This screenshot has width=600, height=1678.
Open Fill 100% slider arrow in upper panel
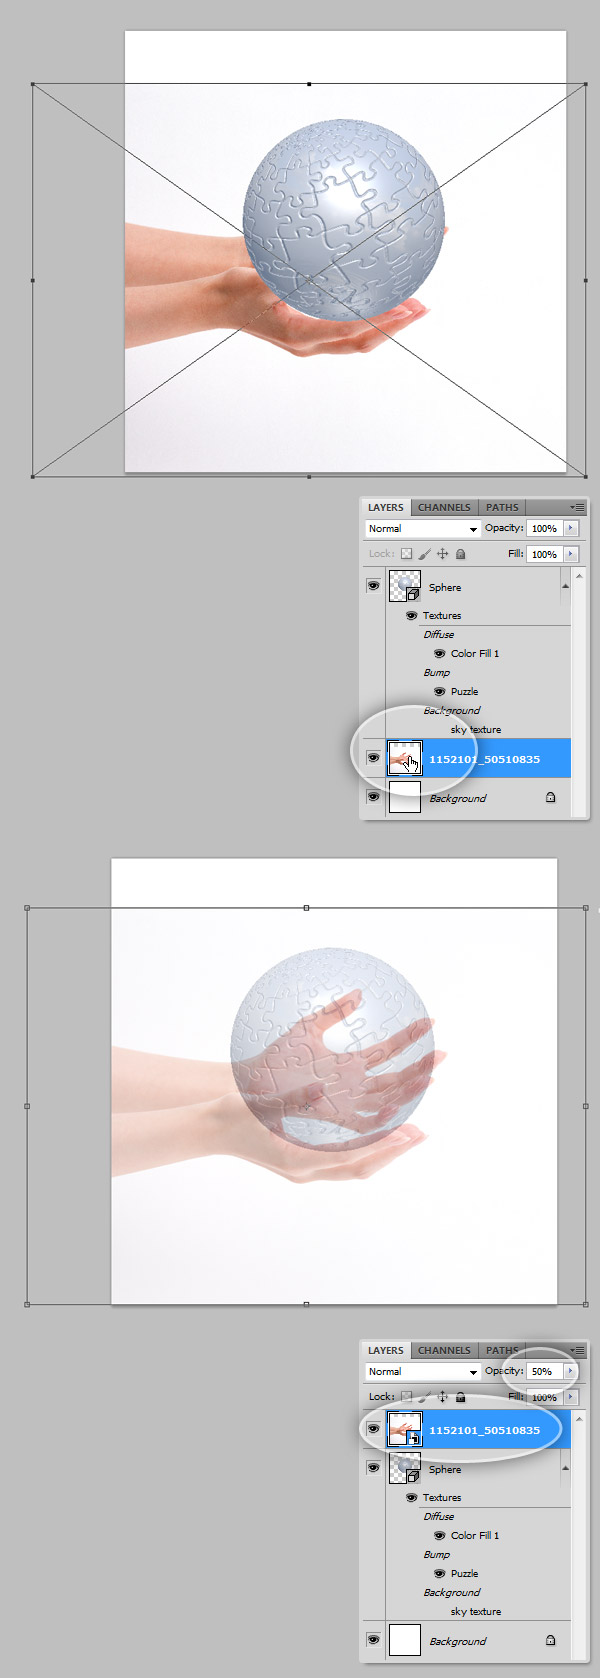click(571, 554)
